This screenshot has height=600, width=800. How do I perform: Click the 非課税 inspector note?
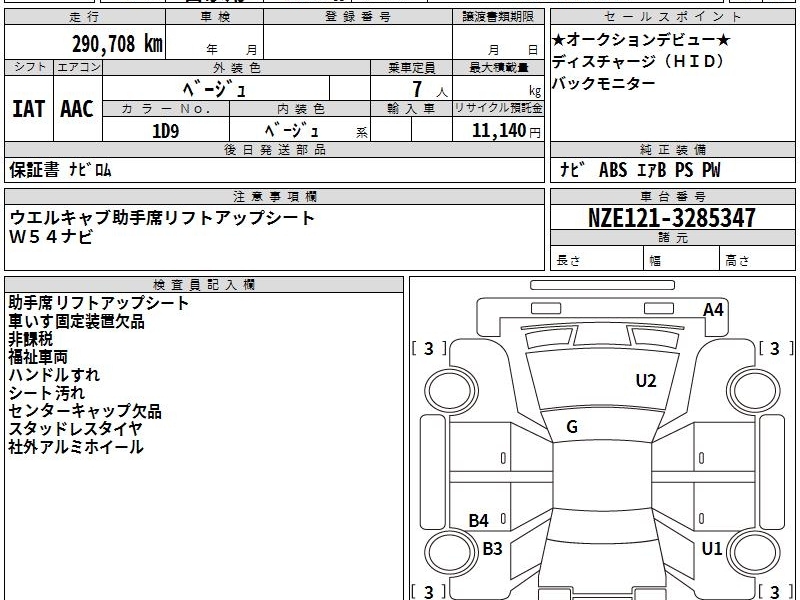(x=31, y=339)
